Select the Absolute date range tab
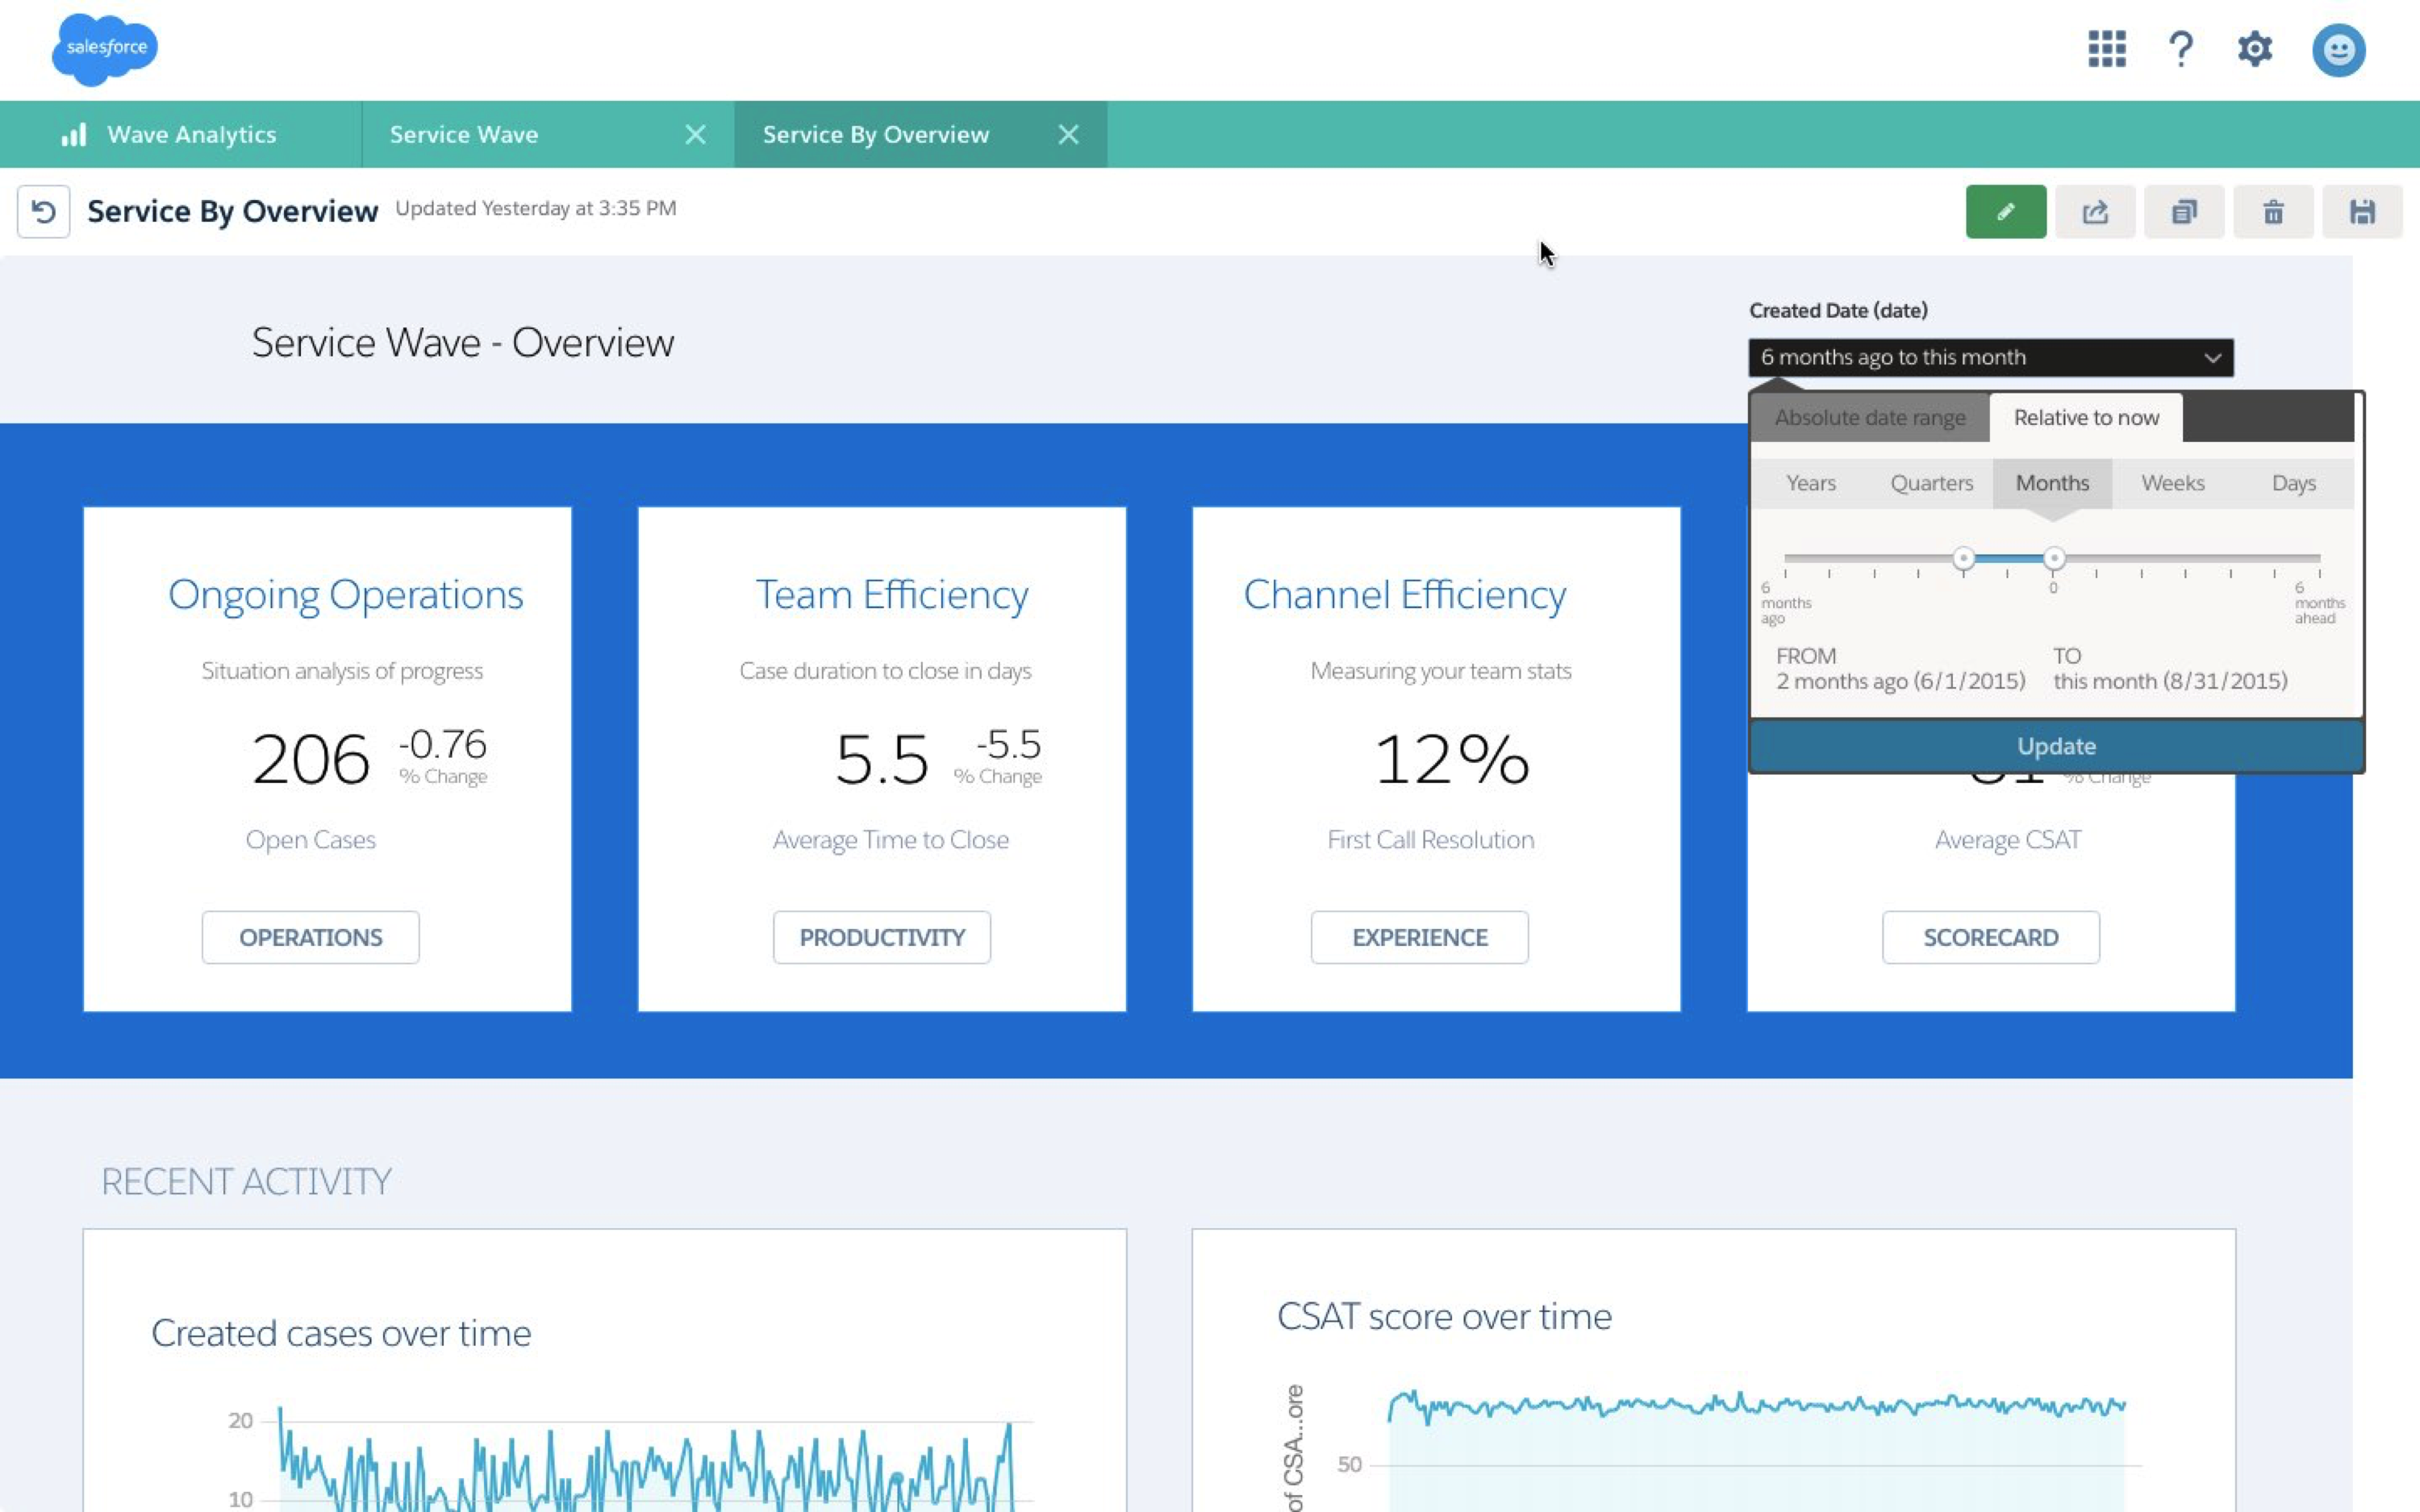Image resolution: width=2420 pixels, height=1512 pixels. pyautogui.click(x=1868, y=417)
